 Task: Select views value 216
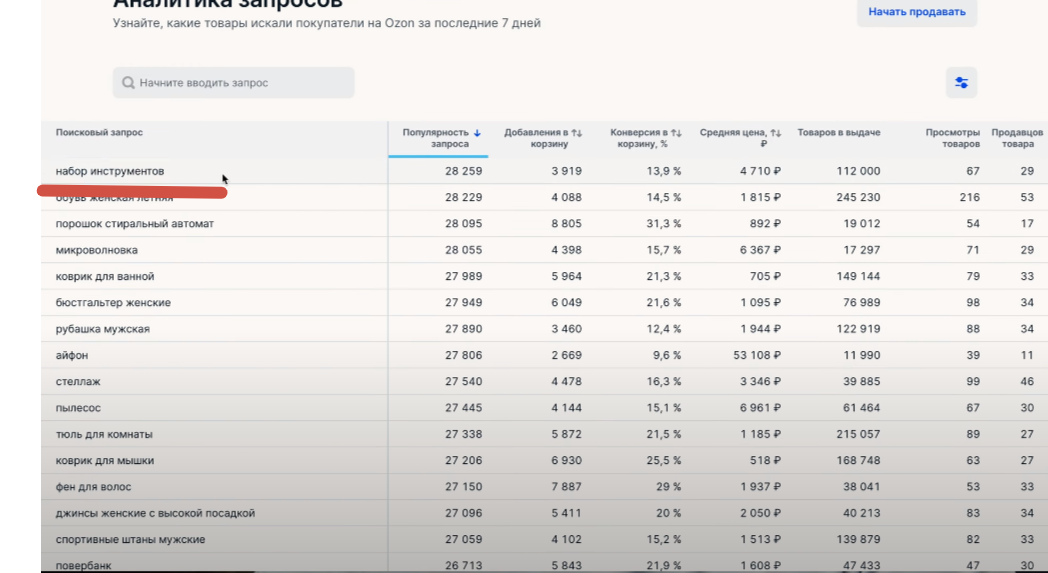tap(969, 197)
